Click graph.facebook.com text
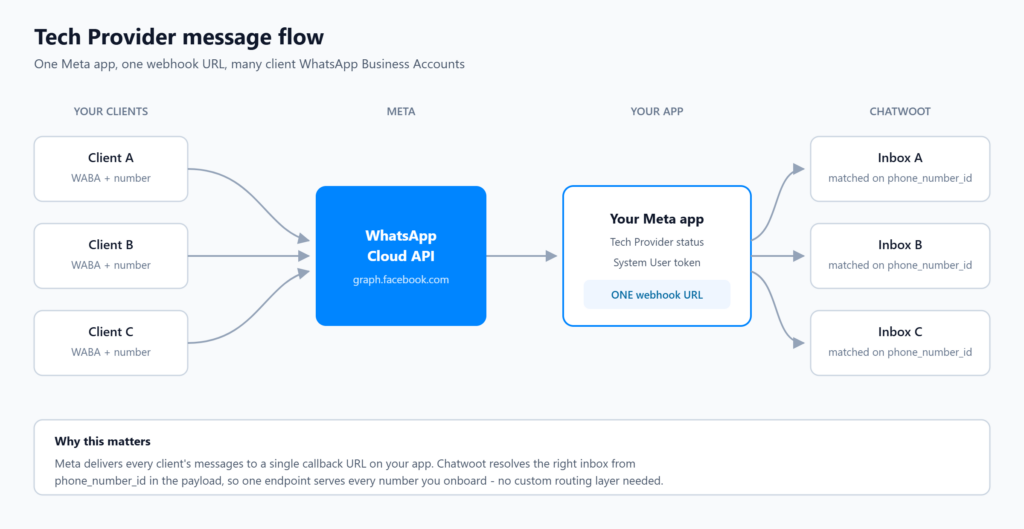1024x529 pixels. tap(401, 280)
